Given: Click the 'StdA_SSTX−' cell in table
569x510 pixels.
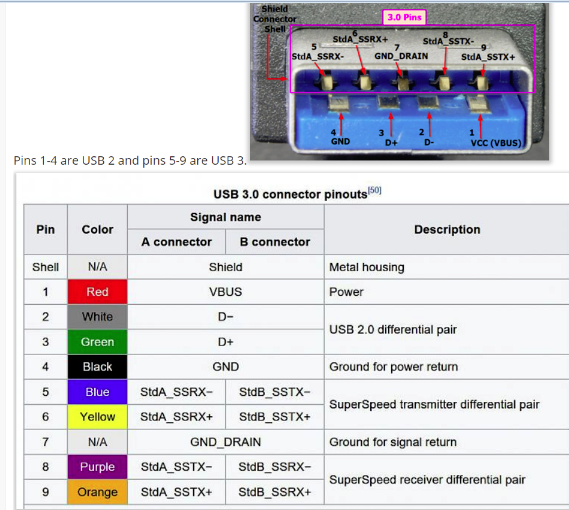Looking at the screenshot, I should coord(176,467).
